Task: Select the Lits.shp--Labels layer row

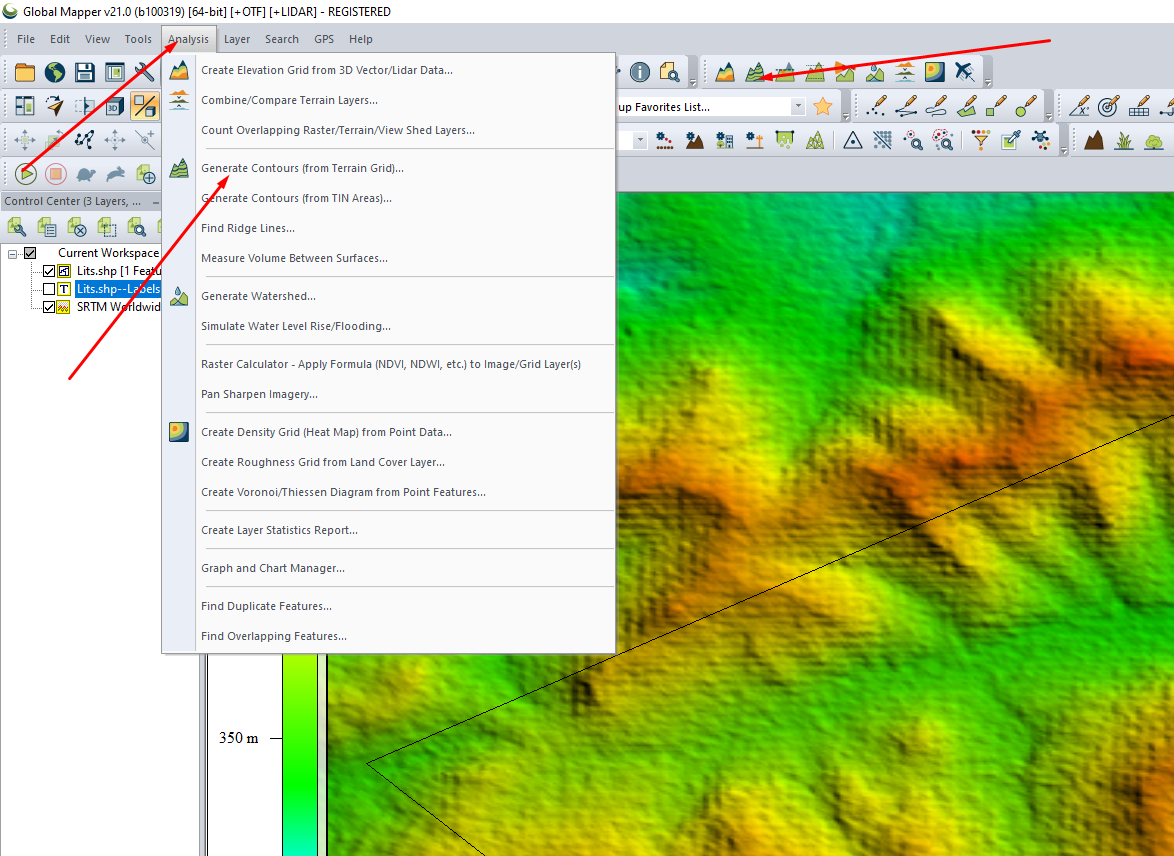Action: pos(118,289)
